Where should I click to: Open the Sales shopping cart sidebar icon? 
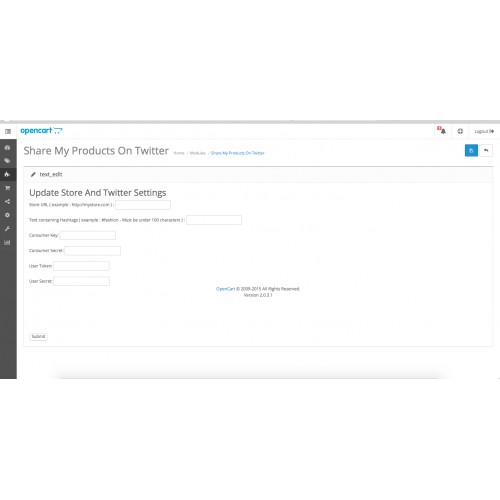(7, 188)
